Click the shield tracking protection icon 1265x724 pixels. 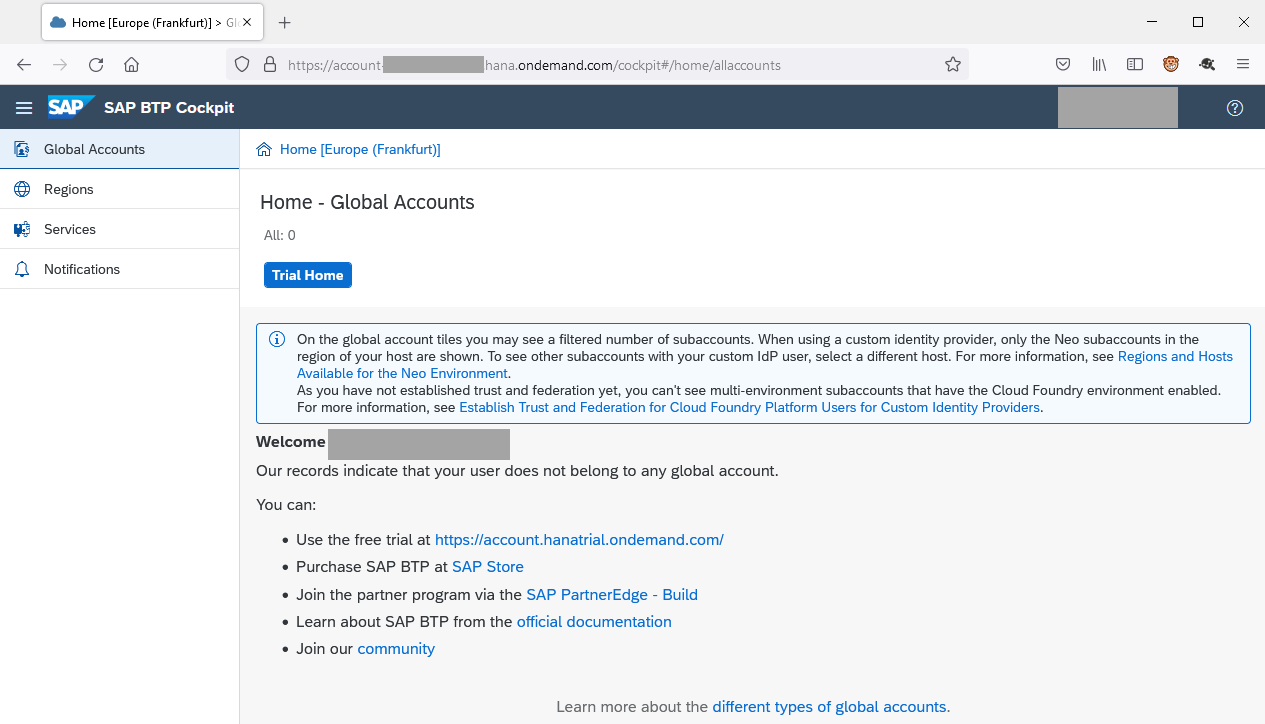pyautogui.click(x=242, y=64)
